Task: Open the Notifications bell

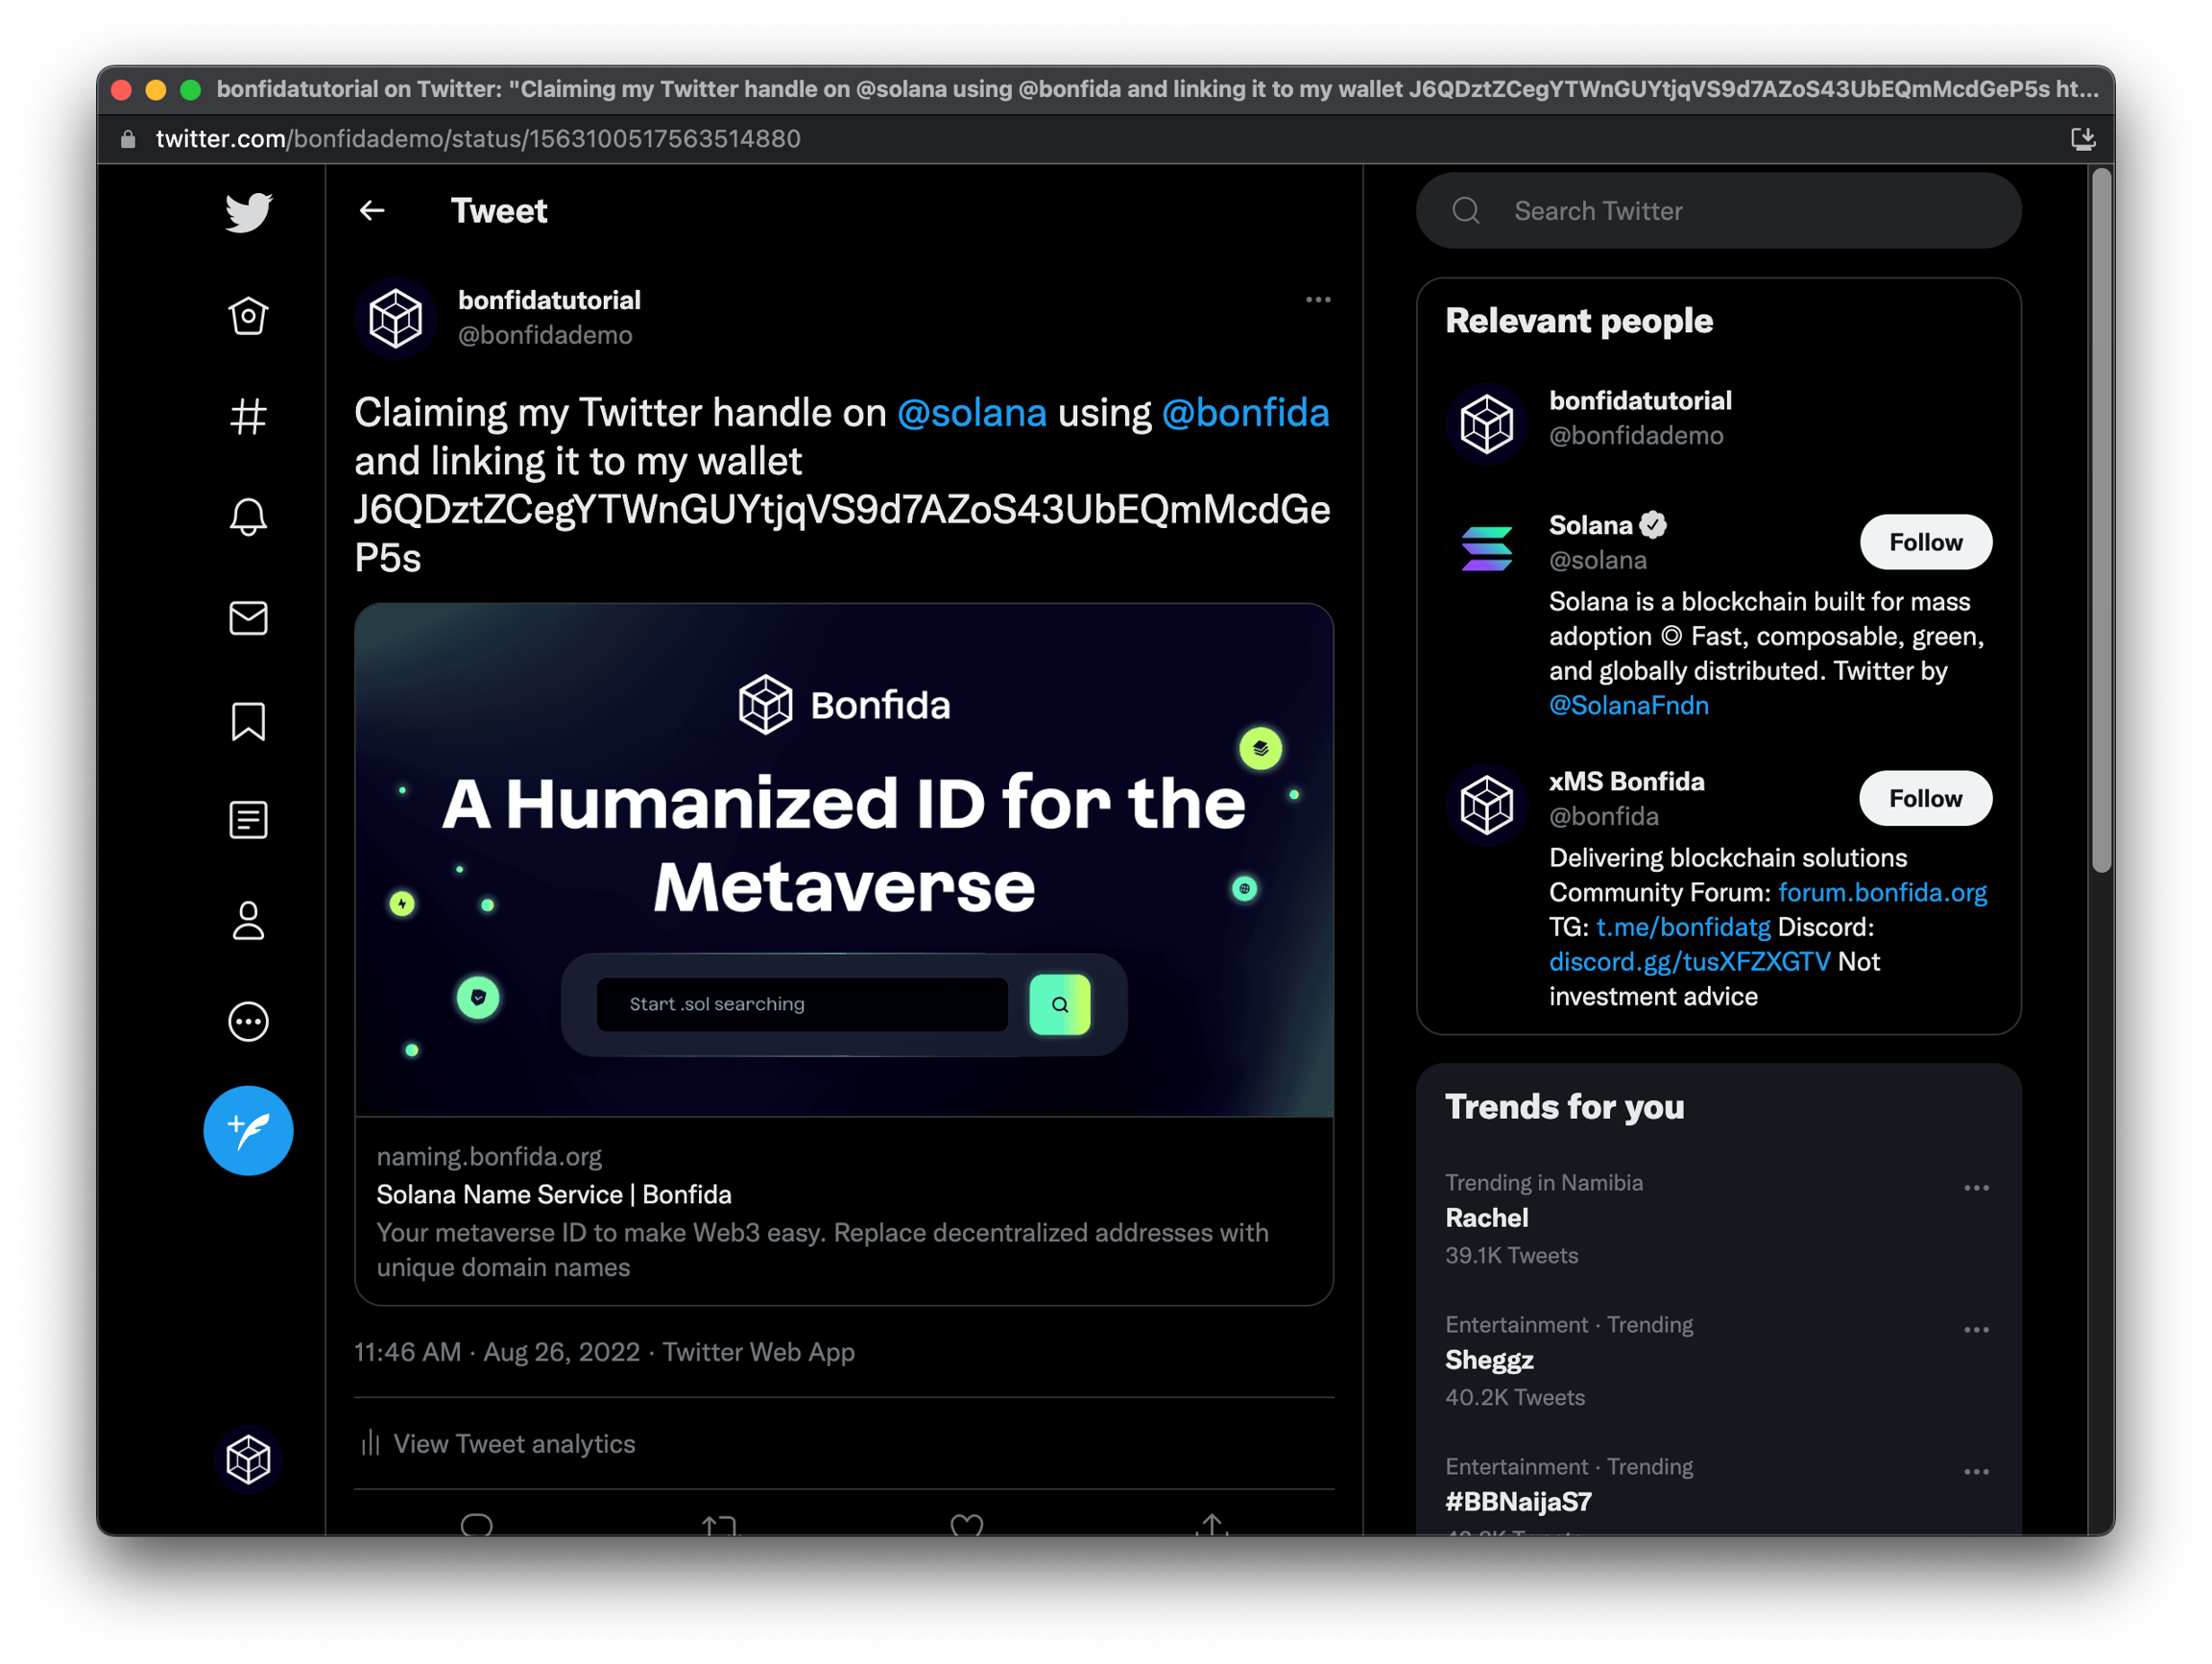Action: pyautogui.click(x=248, y=517)
